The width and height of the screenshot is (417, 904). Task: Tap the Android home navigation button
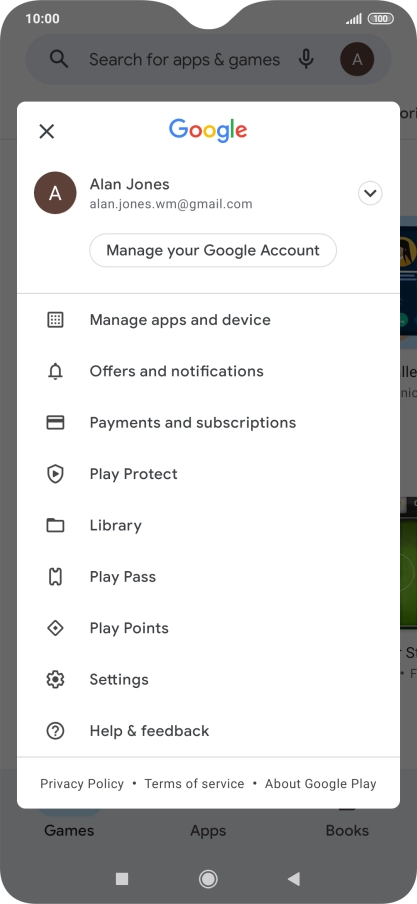tap(208, 879)
